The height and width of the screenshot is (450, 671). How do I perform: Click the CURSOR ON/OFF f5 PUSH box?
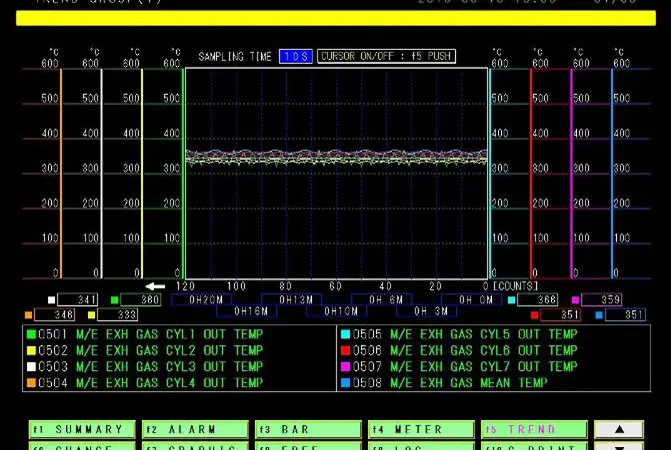tap(386, 56)
